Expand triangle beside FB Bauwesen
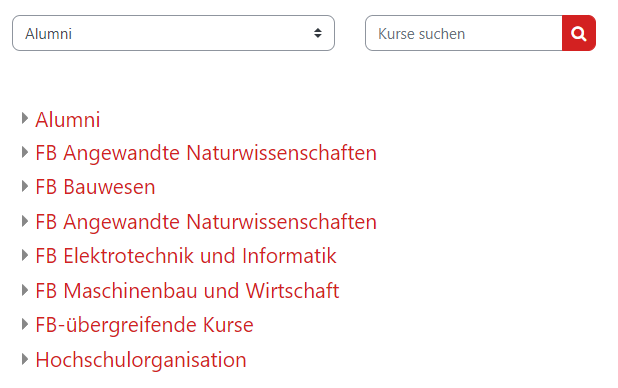Image resolution: width=618 pixels, height=388 pixels. tap(25, 186)
